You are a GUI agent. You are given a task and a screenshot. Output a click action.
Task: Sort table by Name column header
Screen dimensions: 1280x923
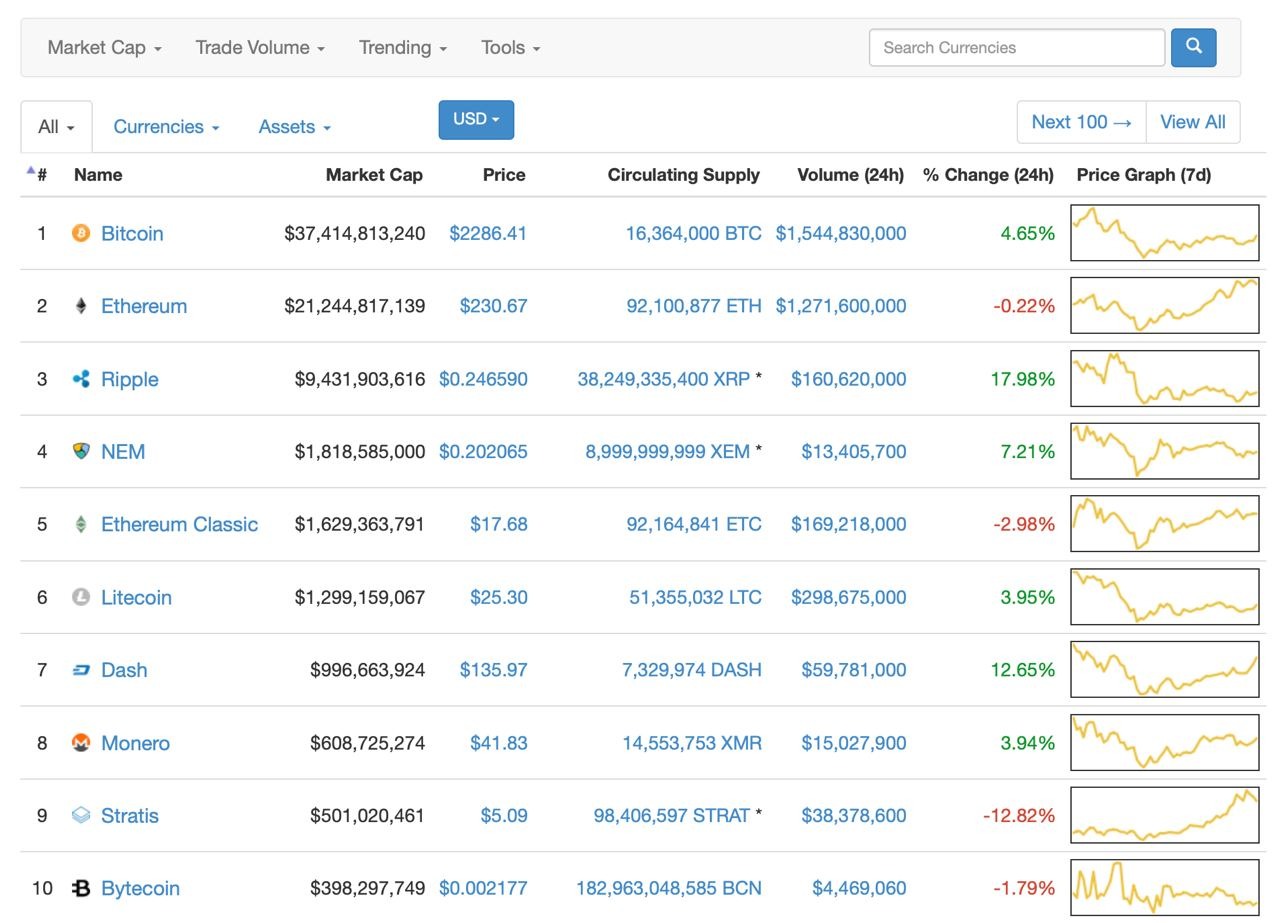[x=98, y=175]
